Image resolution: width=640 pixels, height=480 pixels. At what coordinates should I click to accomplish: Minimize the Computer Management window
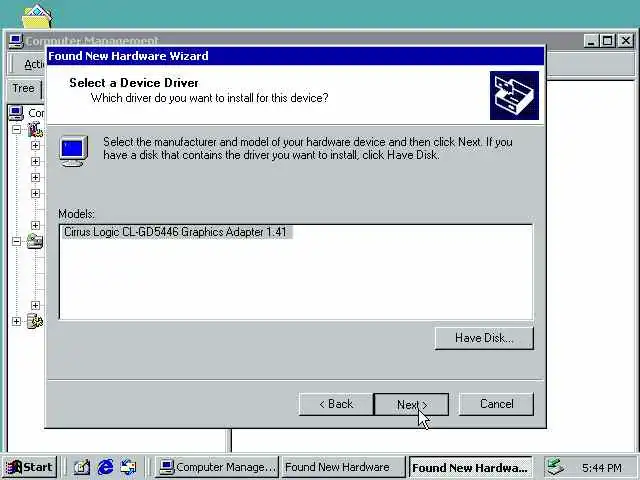[x=591, y=41]
